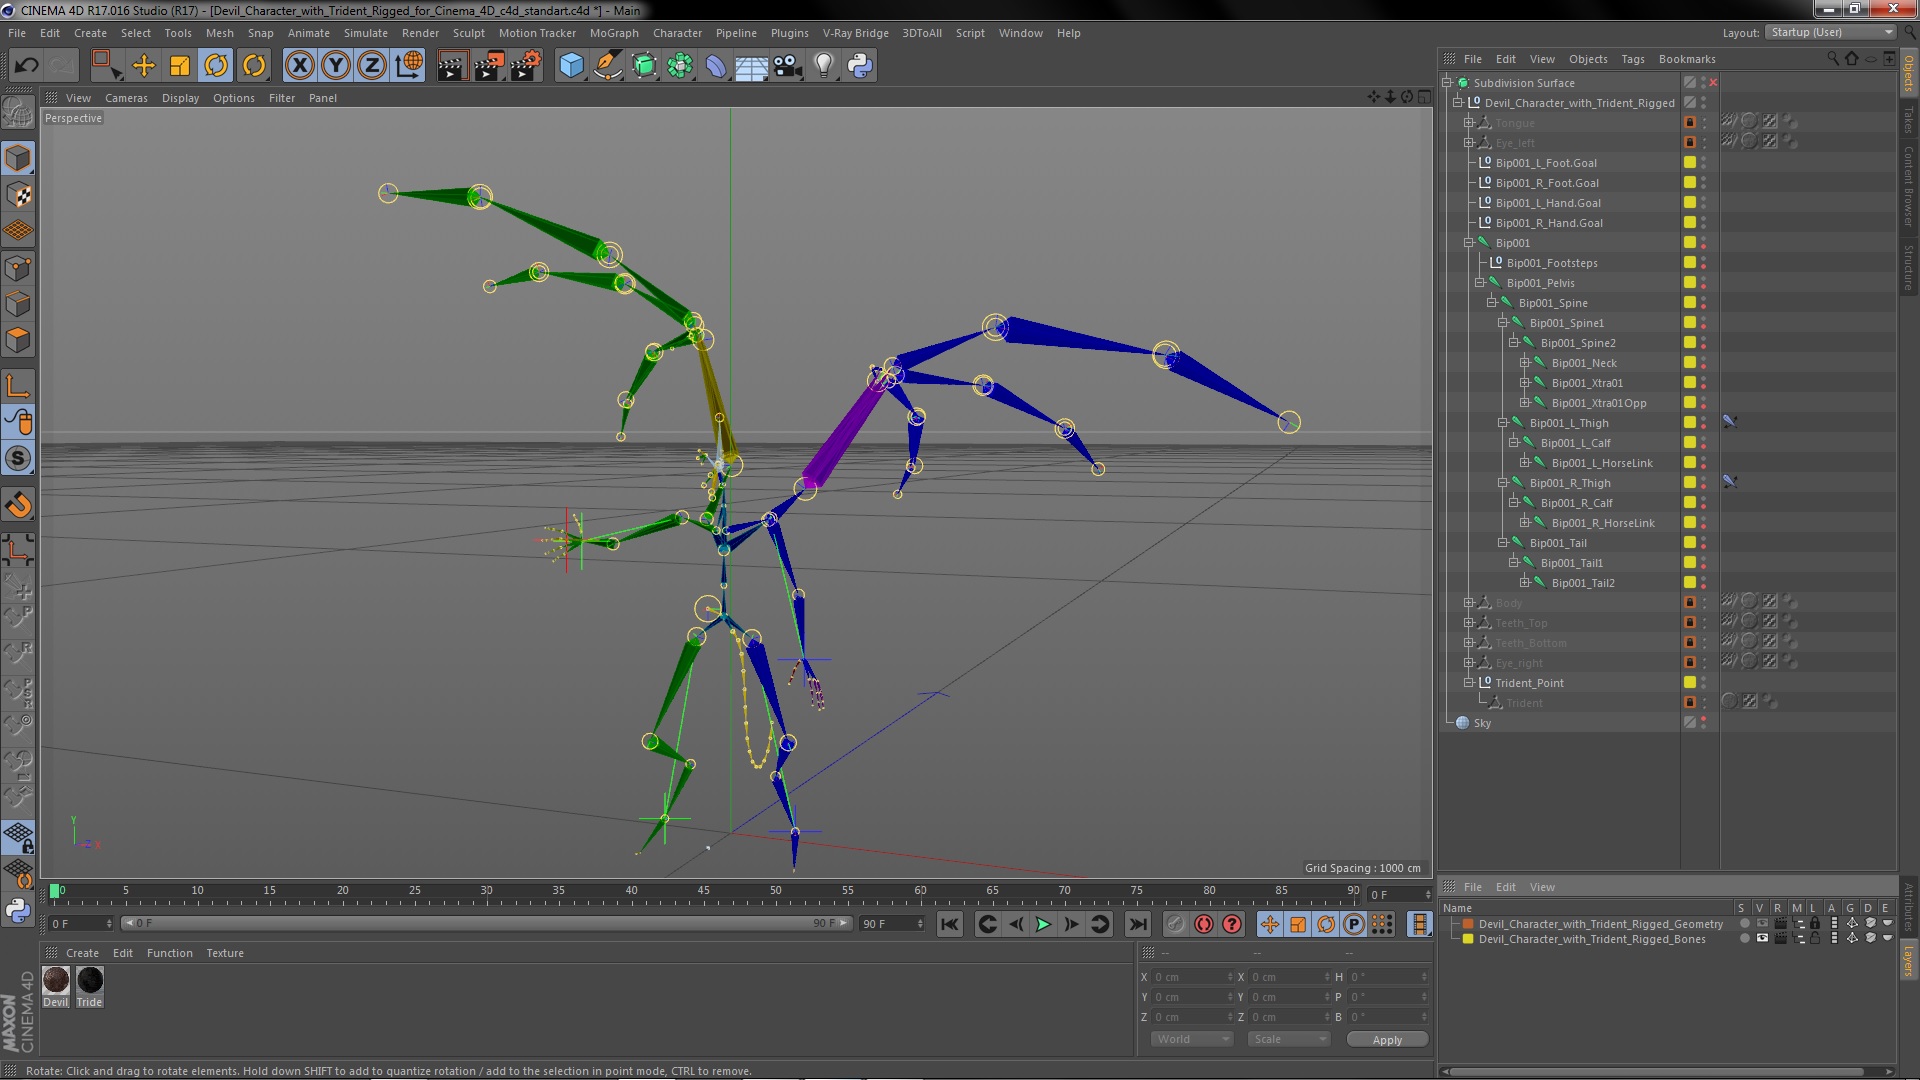
Task: Open viewport Cameras menu
Action: pos(126,98)
